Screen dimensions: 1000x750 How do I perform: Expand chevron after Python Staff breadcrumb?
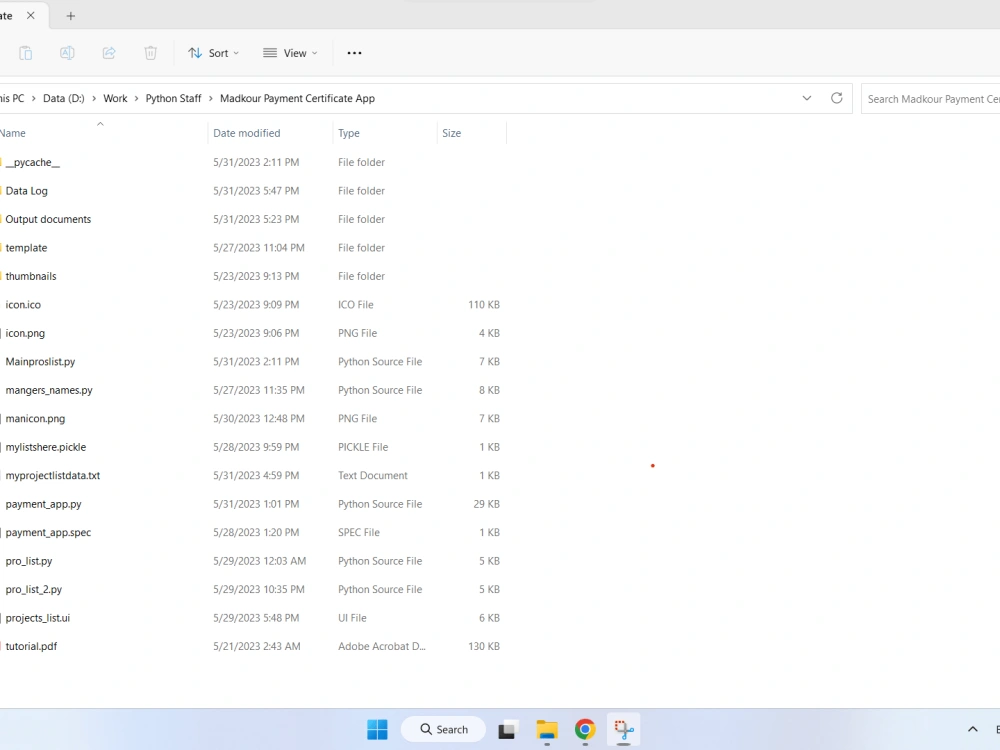tap(210, 98)
